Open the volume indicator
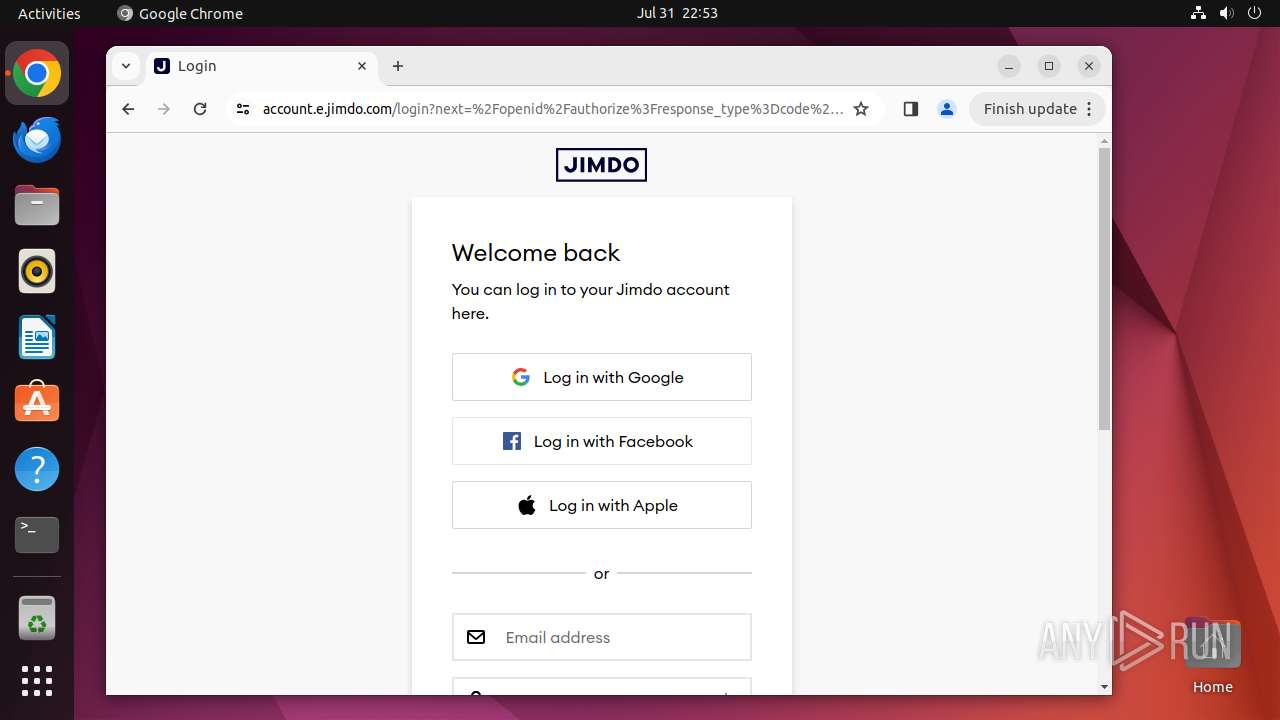This screenshot has width=1280, height=720. (x=1227, y=13)
